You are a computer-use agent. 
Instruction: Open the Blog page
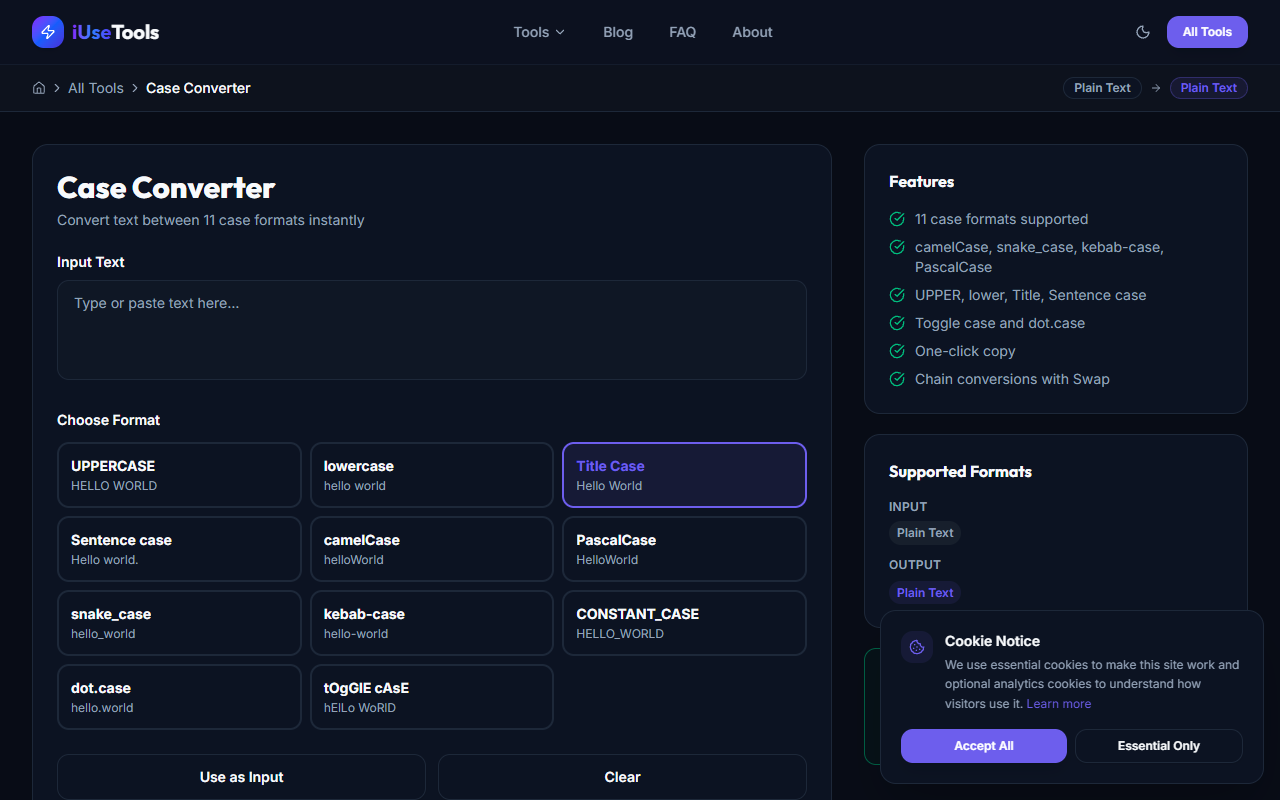[x=617, y=32]
